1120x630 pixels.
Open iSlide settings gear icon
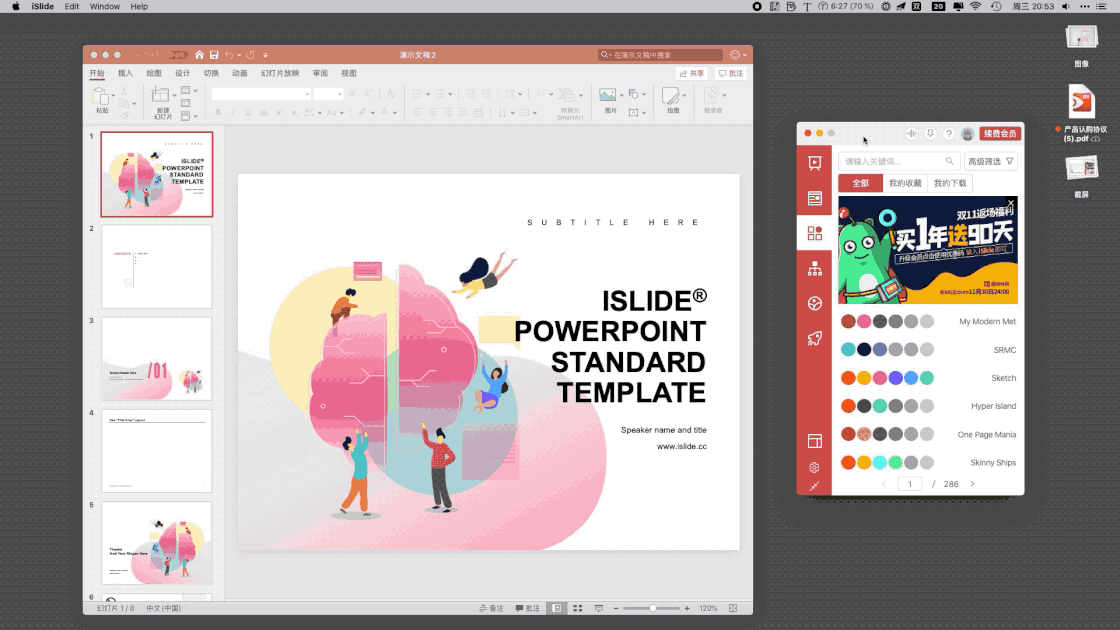click(814, 467)
